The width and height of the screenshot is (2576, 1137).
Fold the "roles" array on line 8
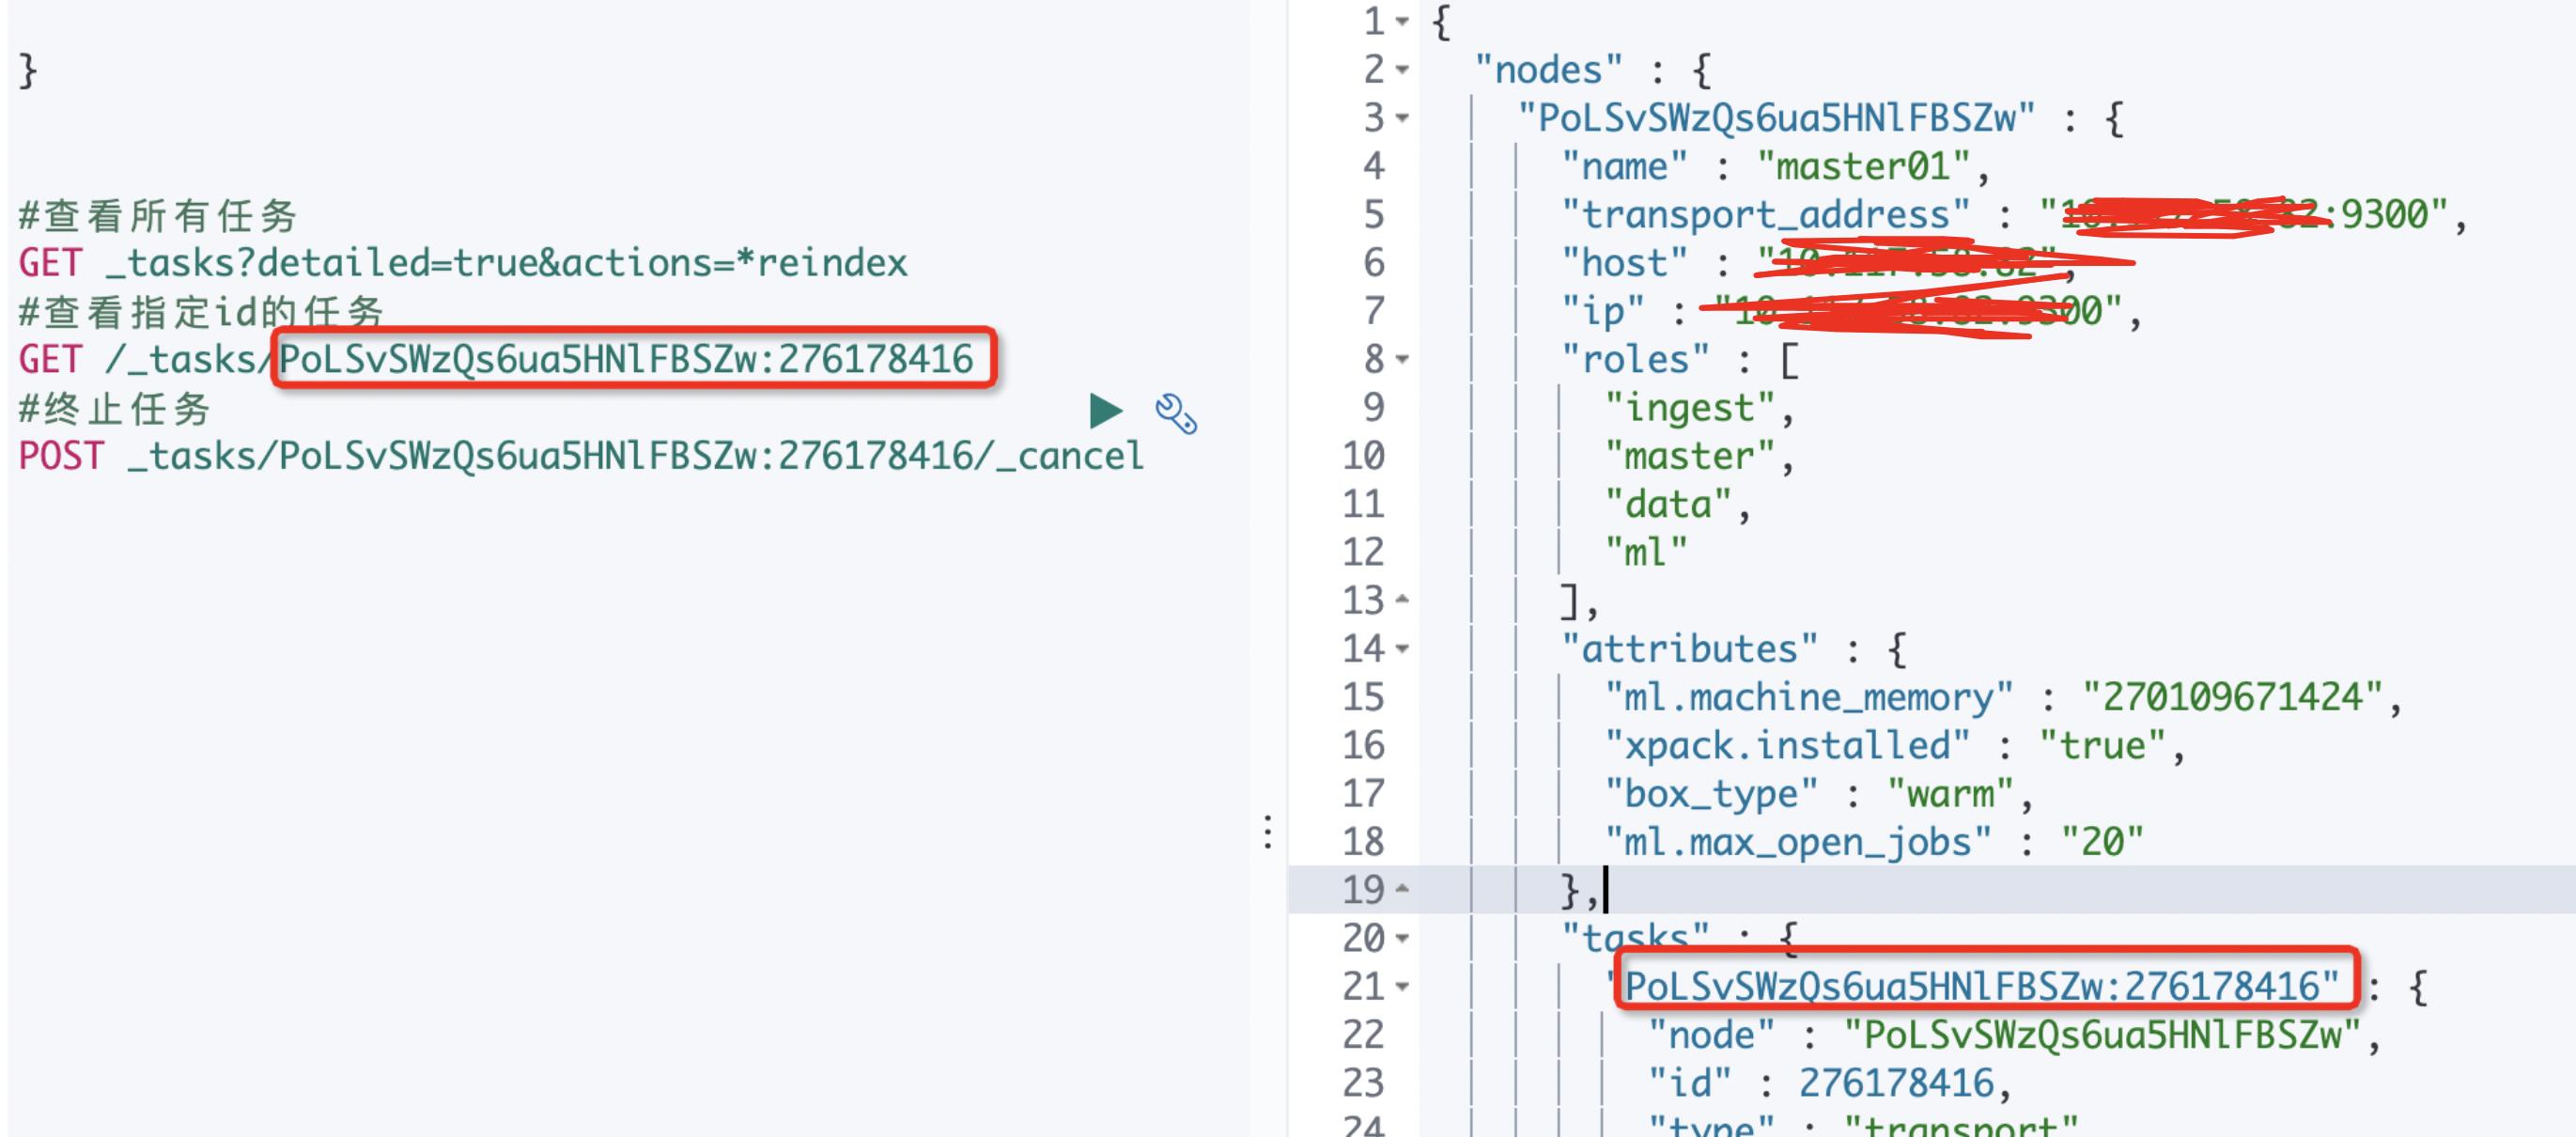click(x=1402, y=359)
